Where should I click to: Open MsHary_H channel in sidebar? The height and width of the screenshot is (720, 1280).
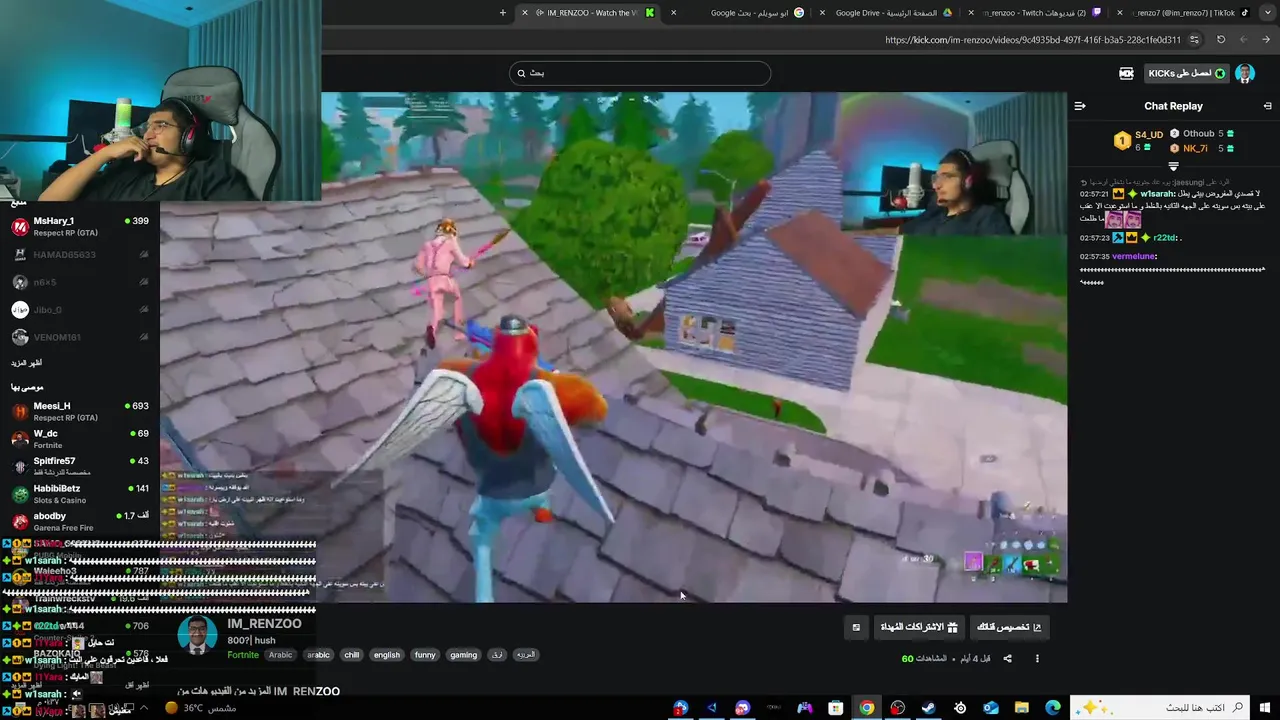click(x=80, y=226)
